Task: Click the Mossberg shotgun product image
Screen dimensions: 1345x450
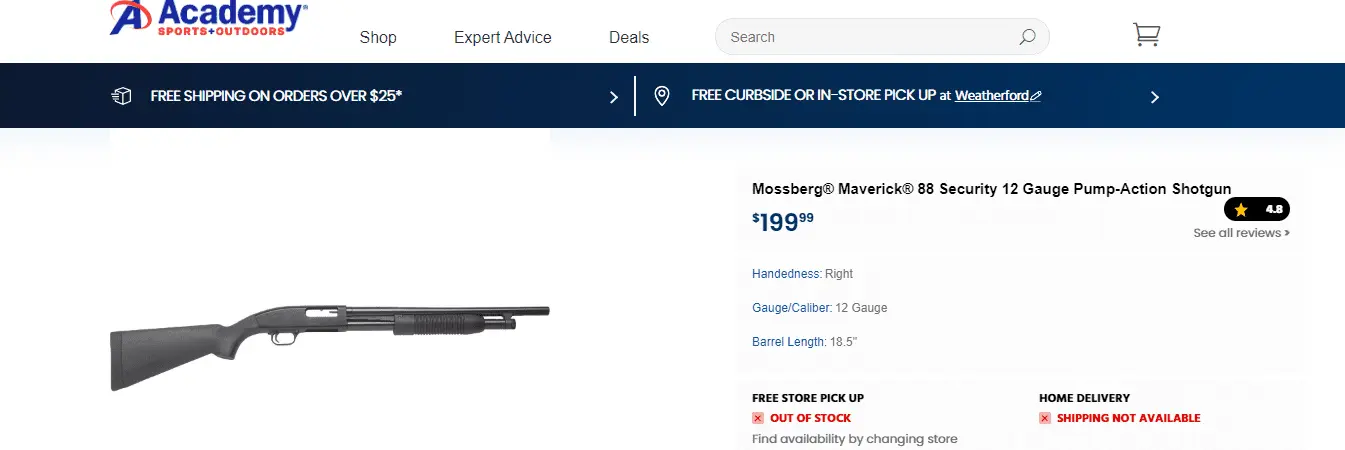Action: click(330, 332)
